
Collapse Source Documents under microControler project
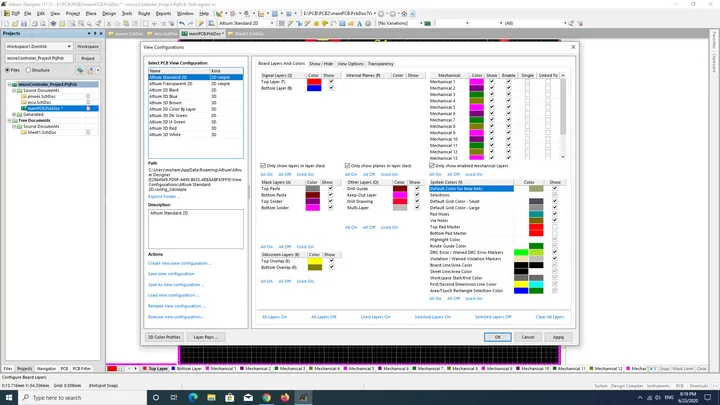14,90
